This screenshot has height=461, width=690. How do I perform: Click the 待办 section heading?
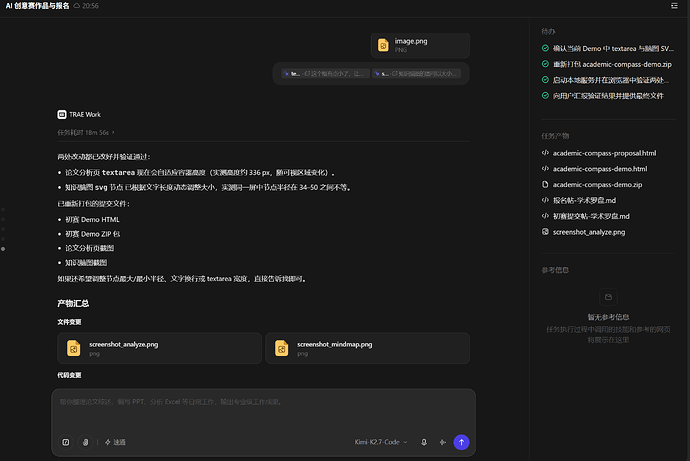pos(548,31)
